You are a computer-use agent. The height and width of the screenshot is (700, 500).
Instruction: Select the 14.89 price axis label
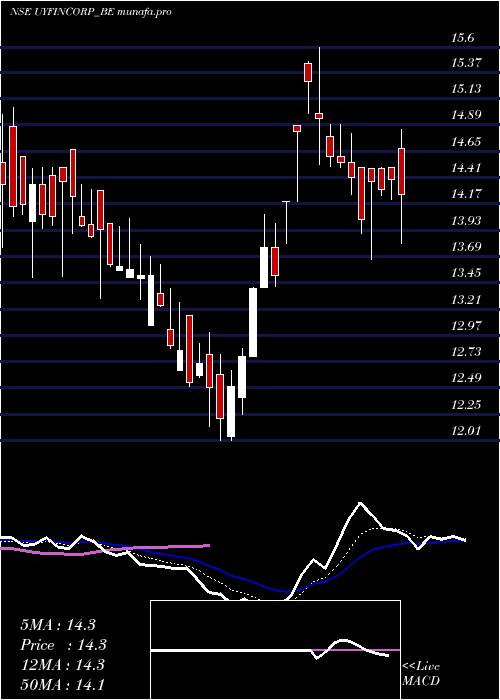466,115
